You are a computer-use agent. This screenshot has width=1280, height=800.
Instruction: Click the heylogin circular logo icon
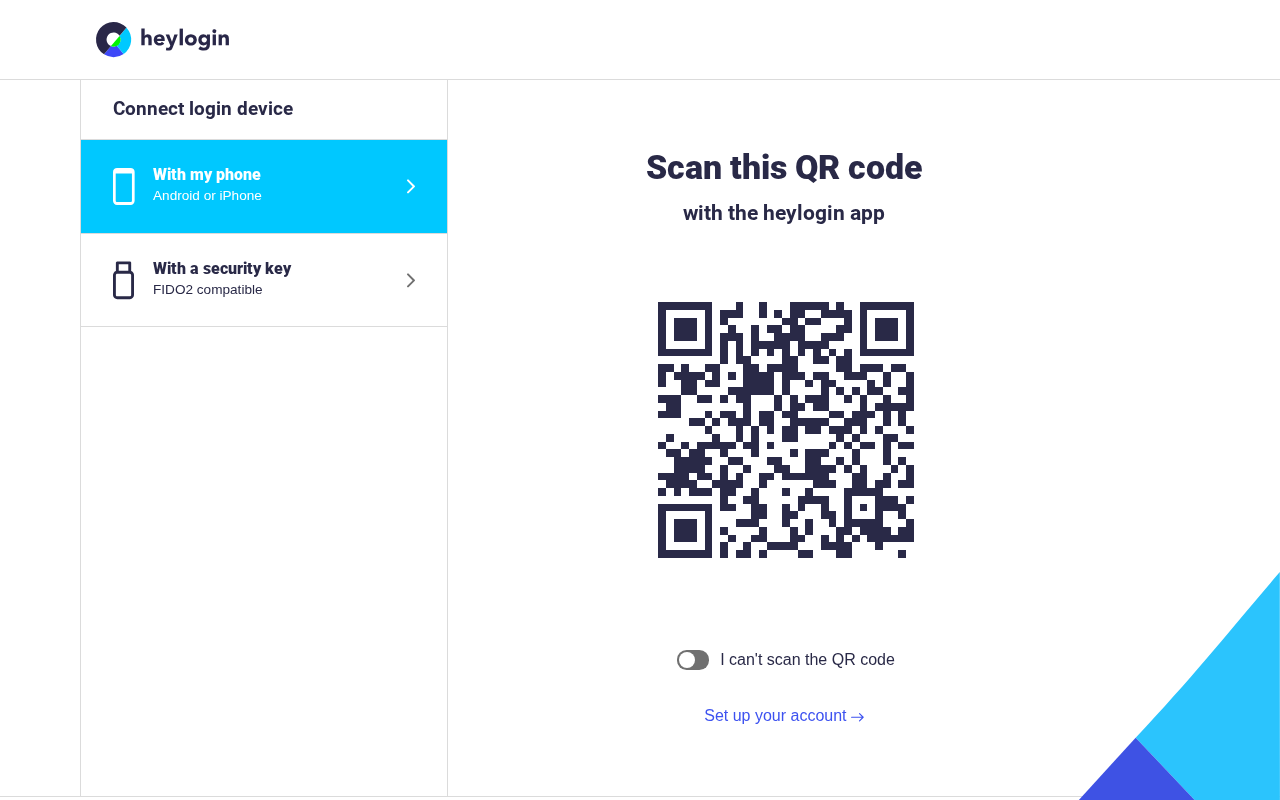pyautogui.click(x=113, y=39)
